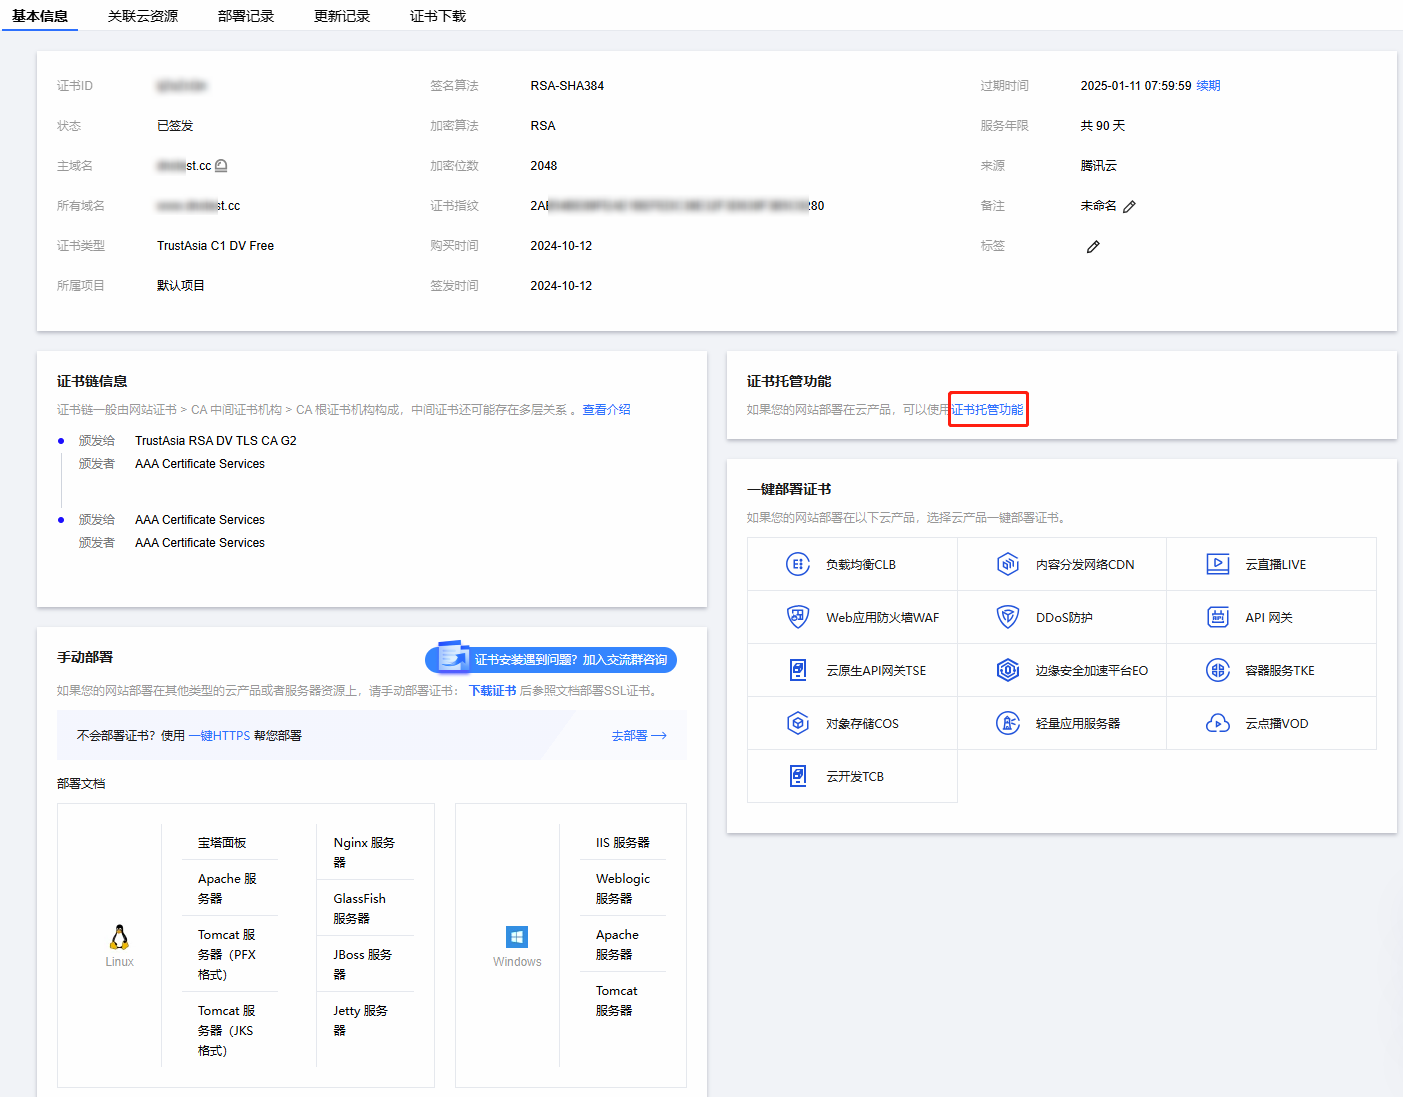Click 去部署 arrow link

(x=639, y=736)
